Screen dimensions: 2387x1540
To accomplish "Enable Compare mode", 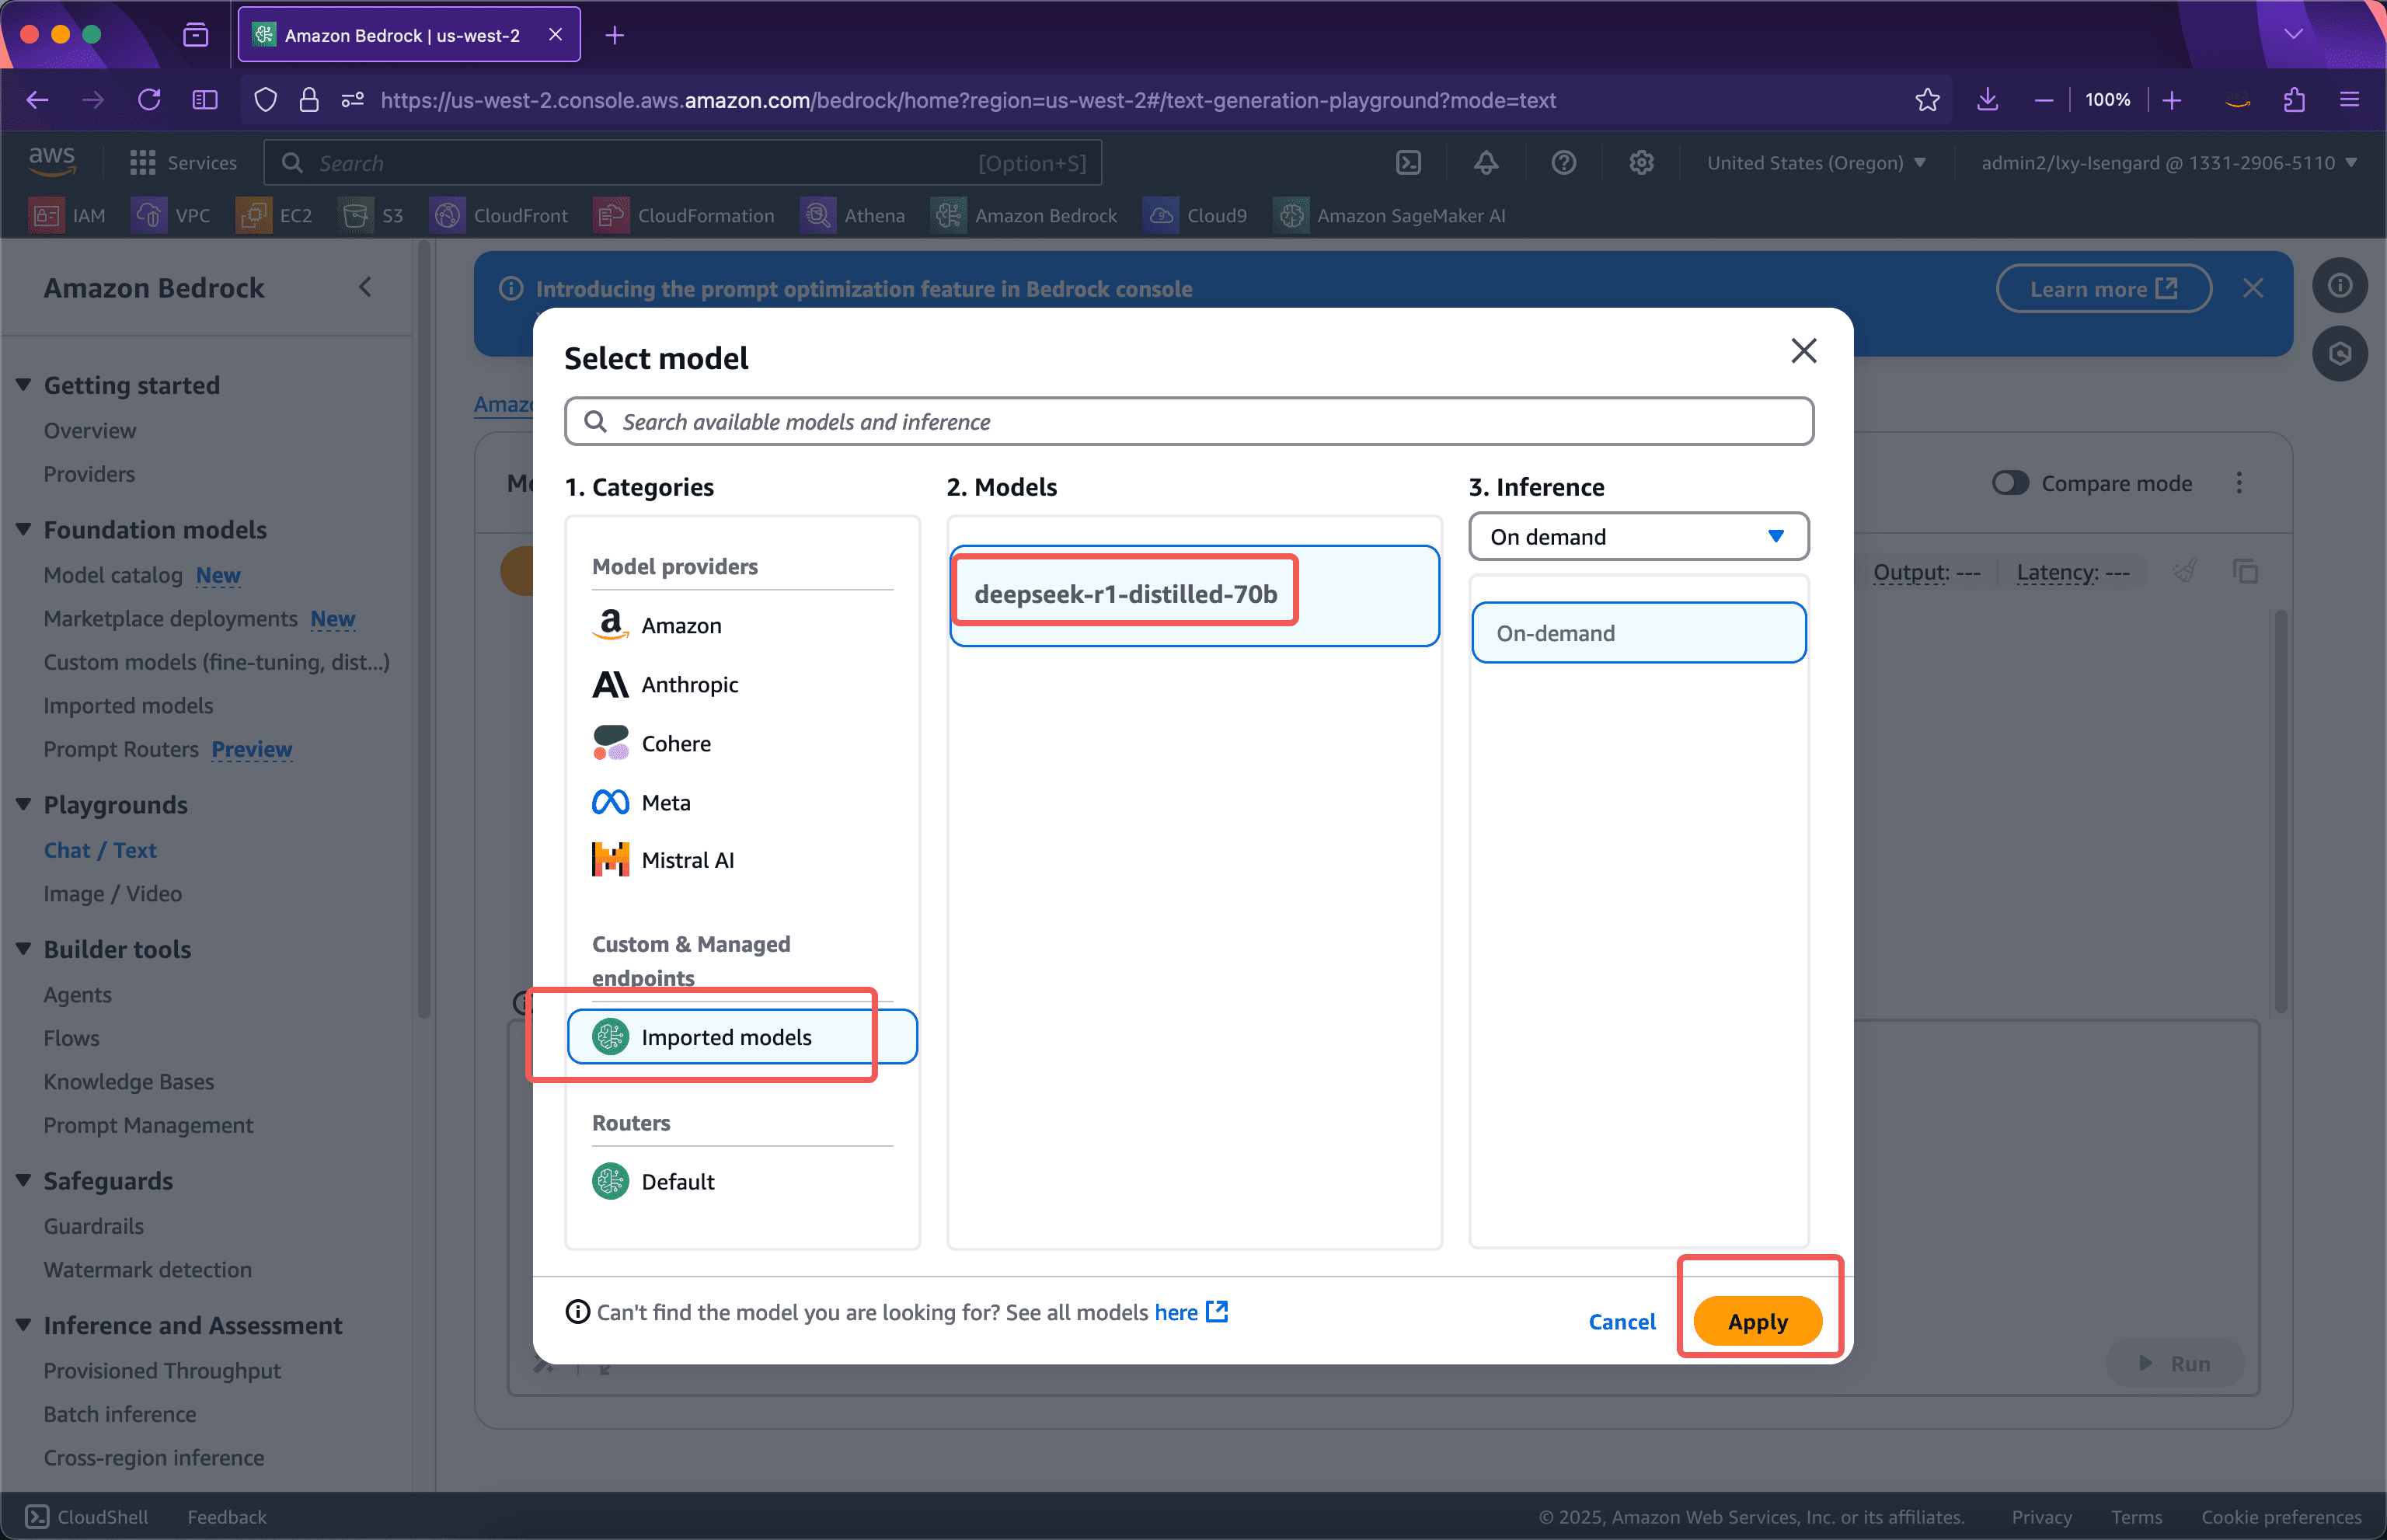I will pyautogui.click(x=2011, y=483).
